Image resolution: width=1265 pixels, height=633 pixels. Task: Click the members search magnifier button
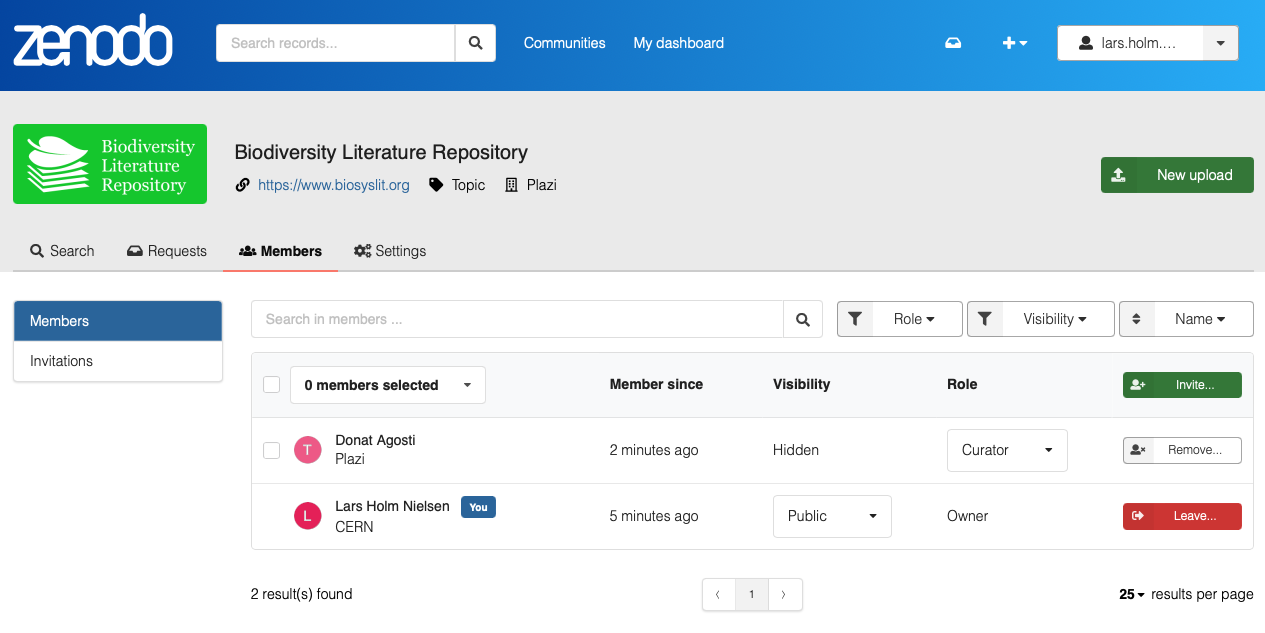point(802,320)
